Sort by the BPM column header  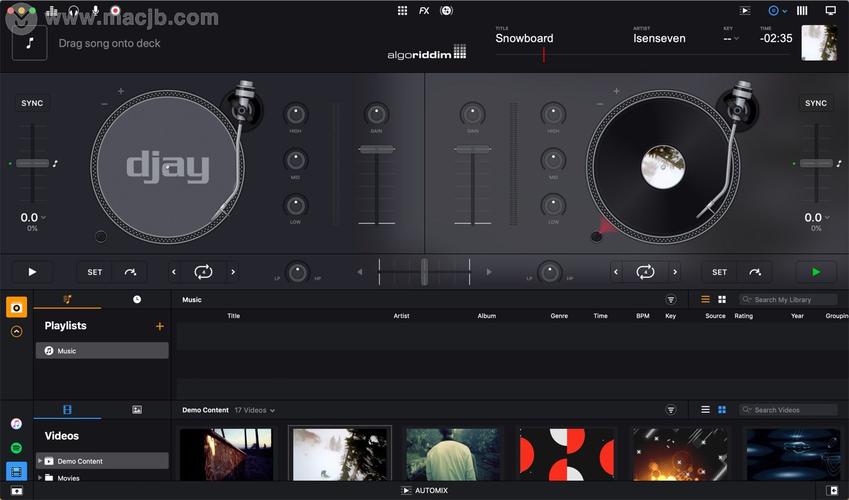click(x=643, y=316)
